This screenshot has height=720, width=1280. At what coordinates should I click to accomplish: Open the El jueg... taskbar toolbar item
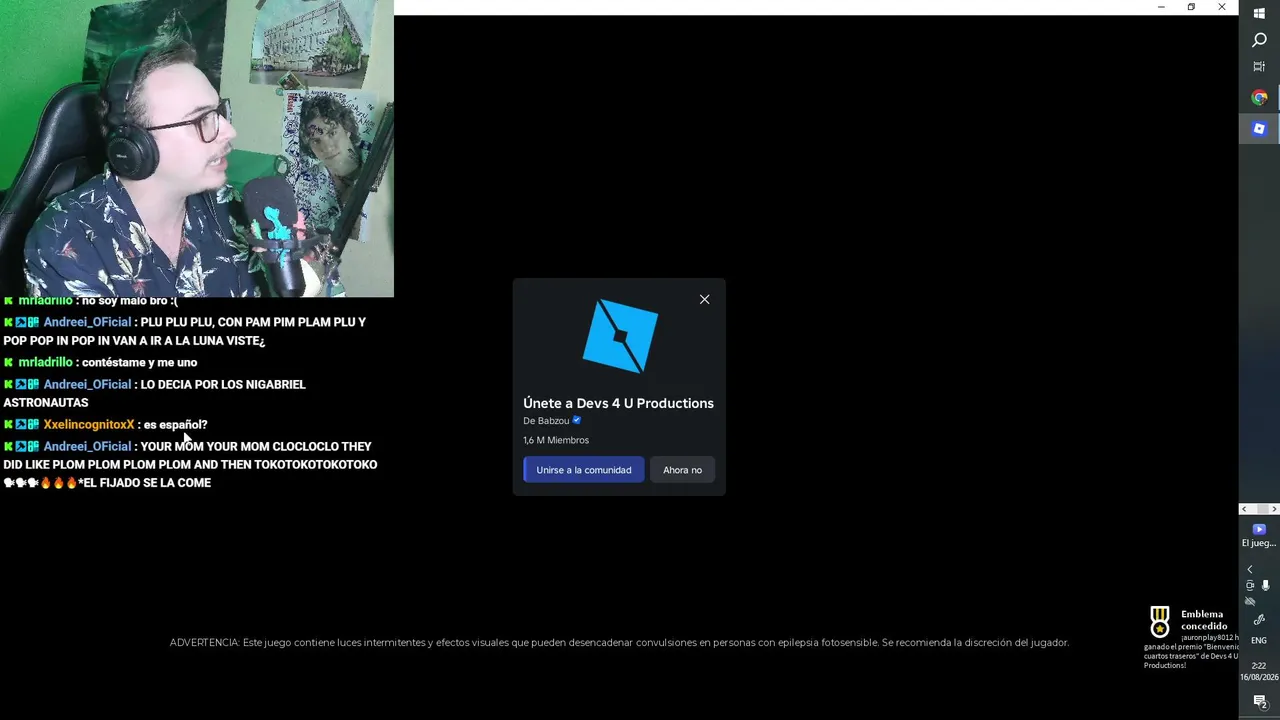(1259, 535)
